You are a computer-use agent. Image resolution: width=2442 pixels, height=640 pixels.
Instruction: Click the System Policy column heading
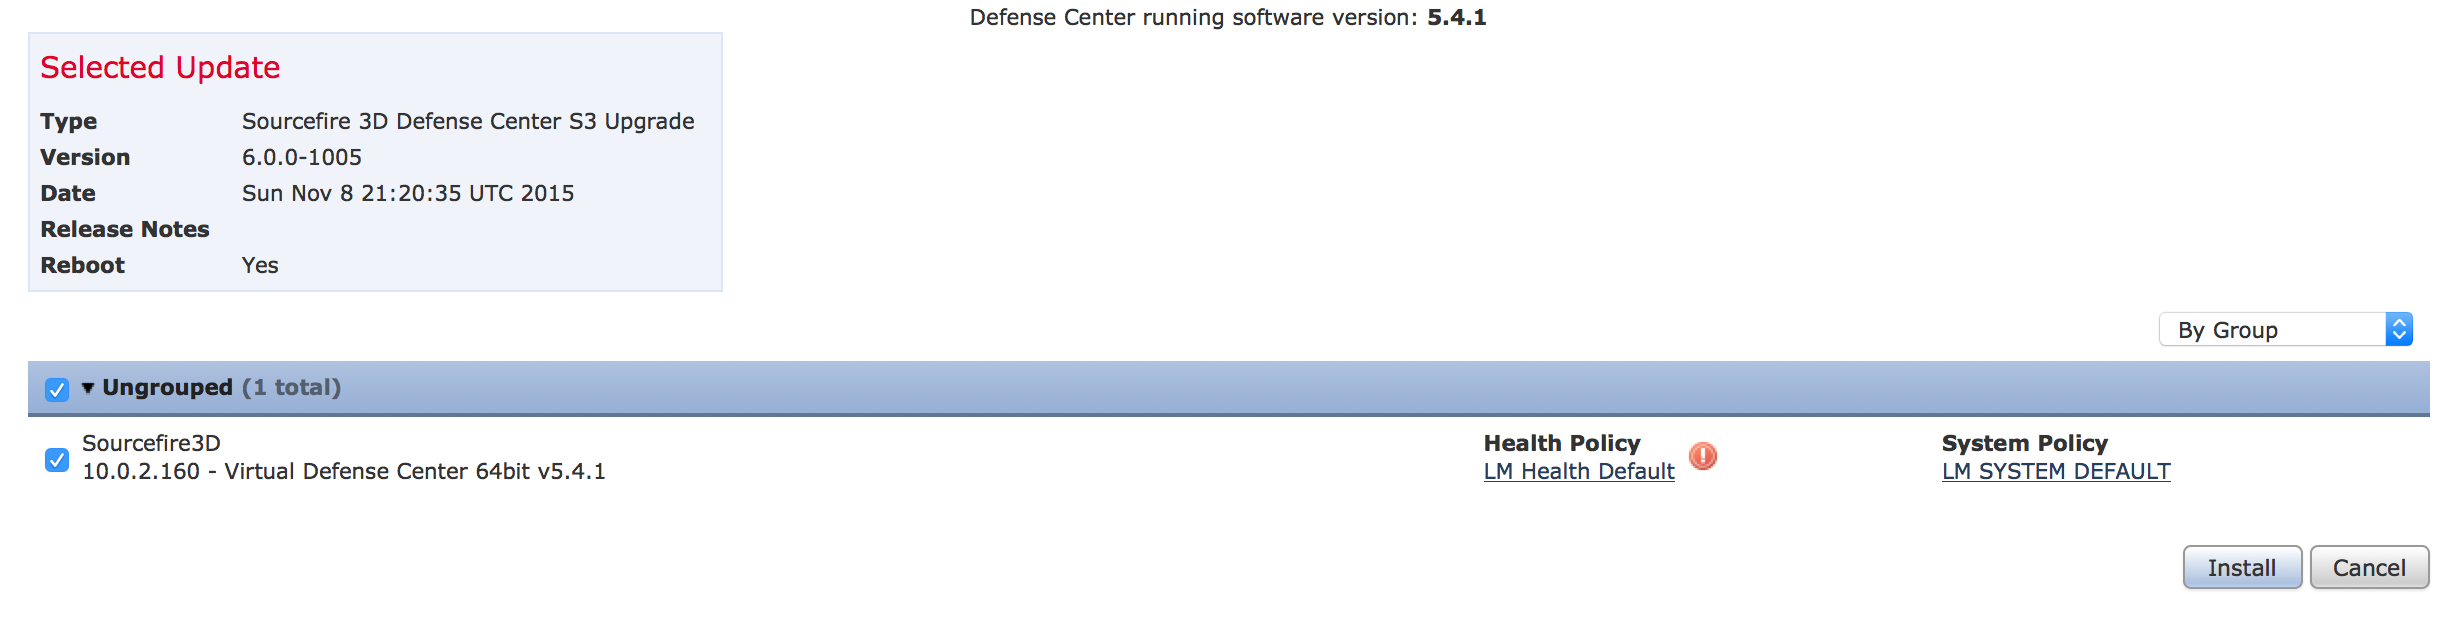click(x=2024, y=443)
